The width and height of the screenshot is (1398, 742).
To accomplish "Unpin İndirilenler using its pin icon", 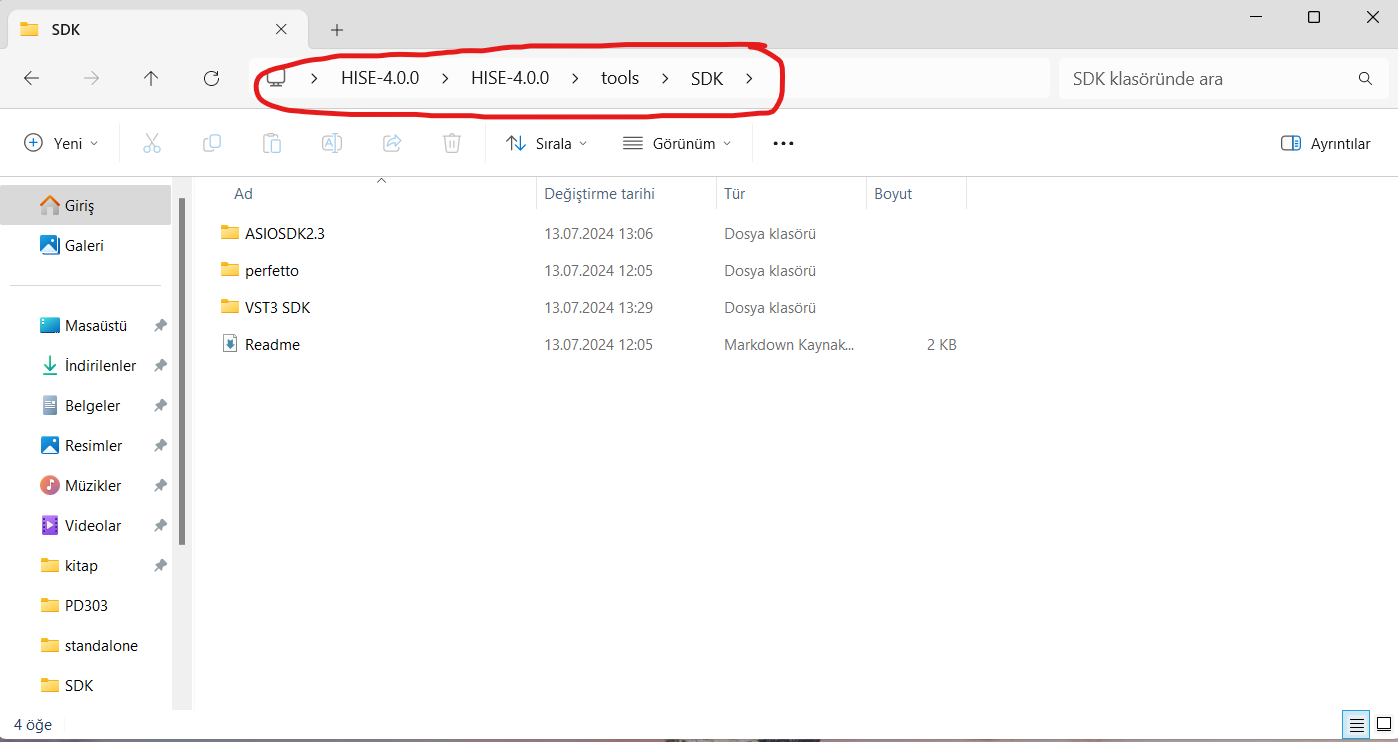I will coord(160,366).
